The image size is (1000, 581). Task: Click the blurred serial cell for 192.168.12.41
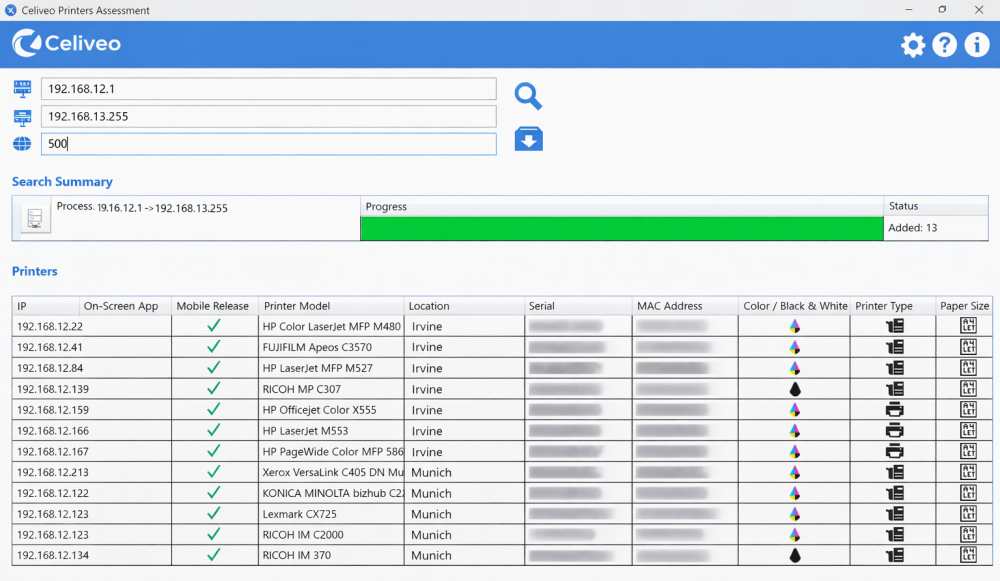pyautogui.click(x=578, y=347)
